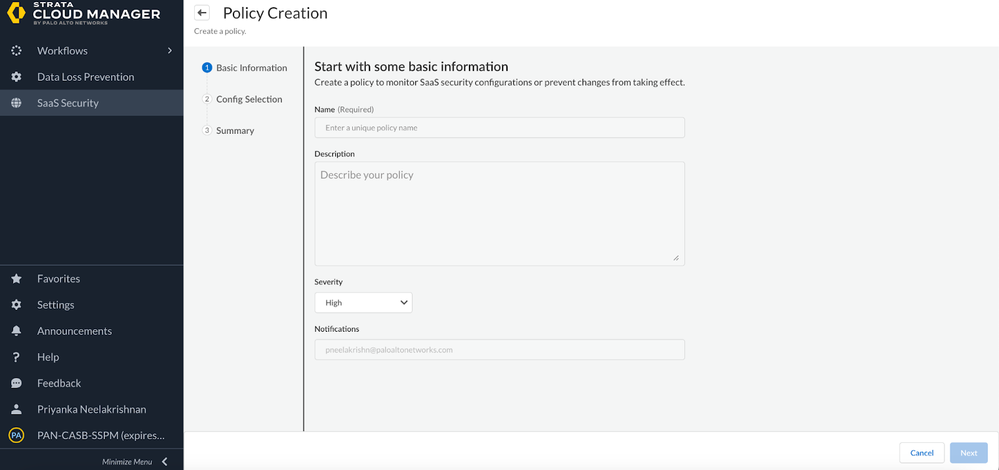Screen dimensions: 999x470
Task: Click the policy Name input field
Action: [x=499, y=128]
